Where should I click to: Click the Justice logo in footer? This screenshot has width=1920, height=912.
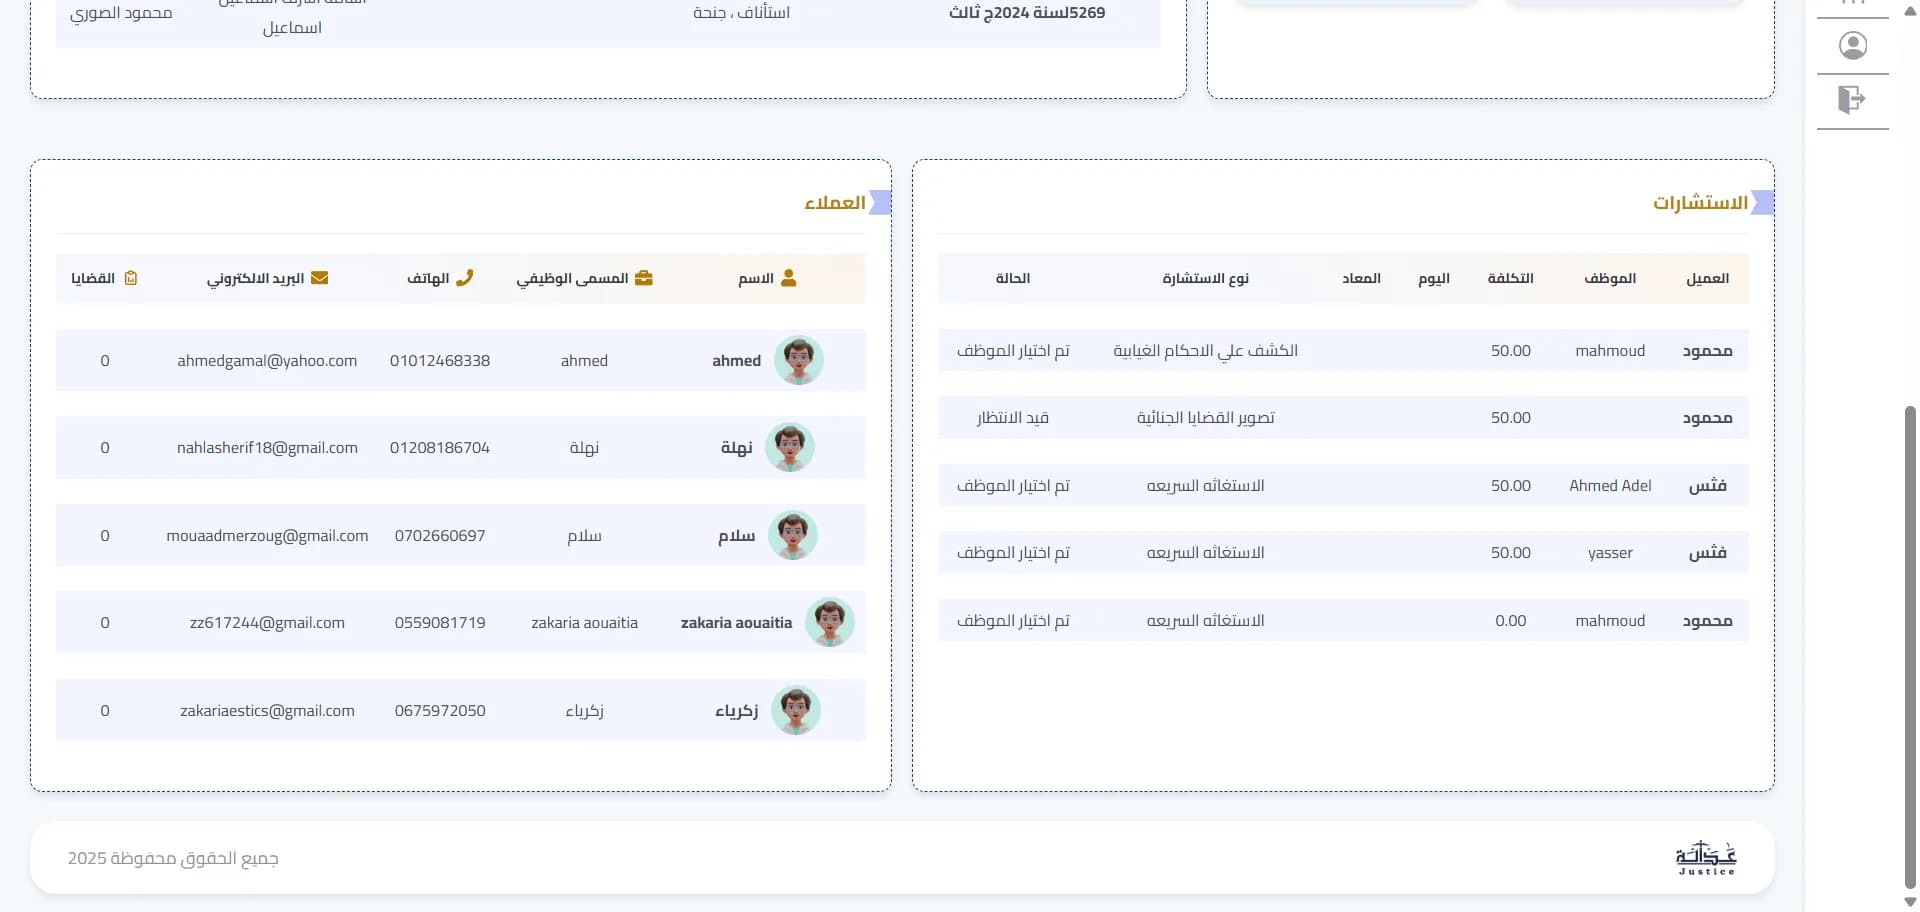tap(1706, 858)
